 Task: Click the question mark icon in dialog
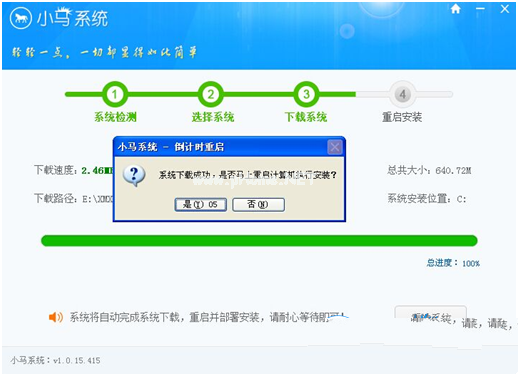[134, 175]
